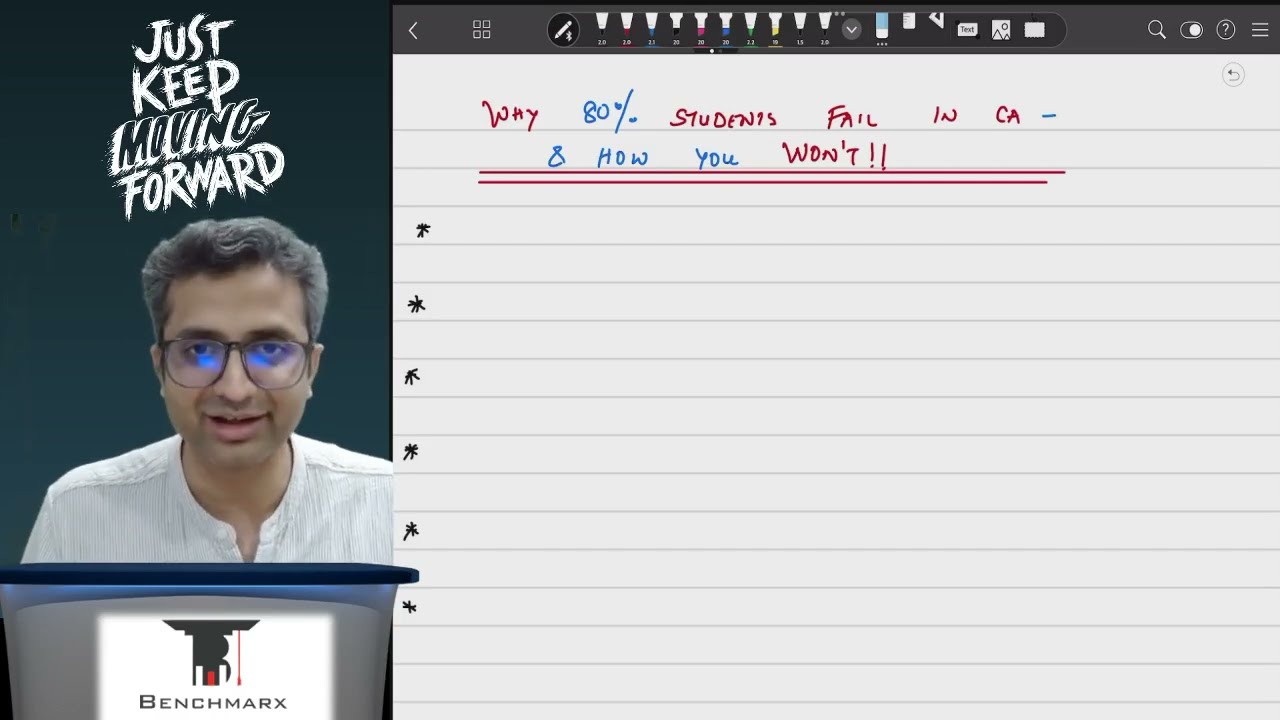The width and height of the screenshot is (1280, 720).
Task: Select the black 20 marker
Action: (x=676, y=28)
